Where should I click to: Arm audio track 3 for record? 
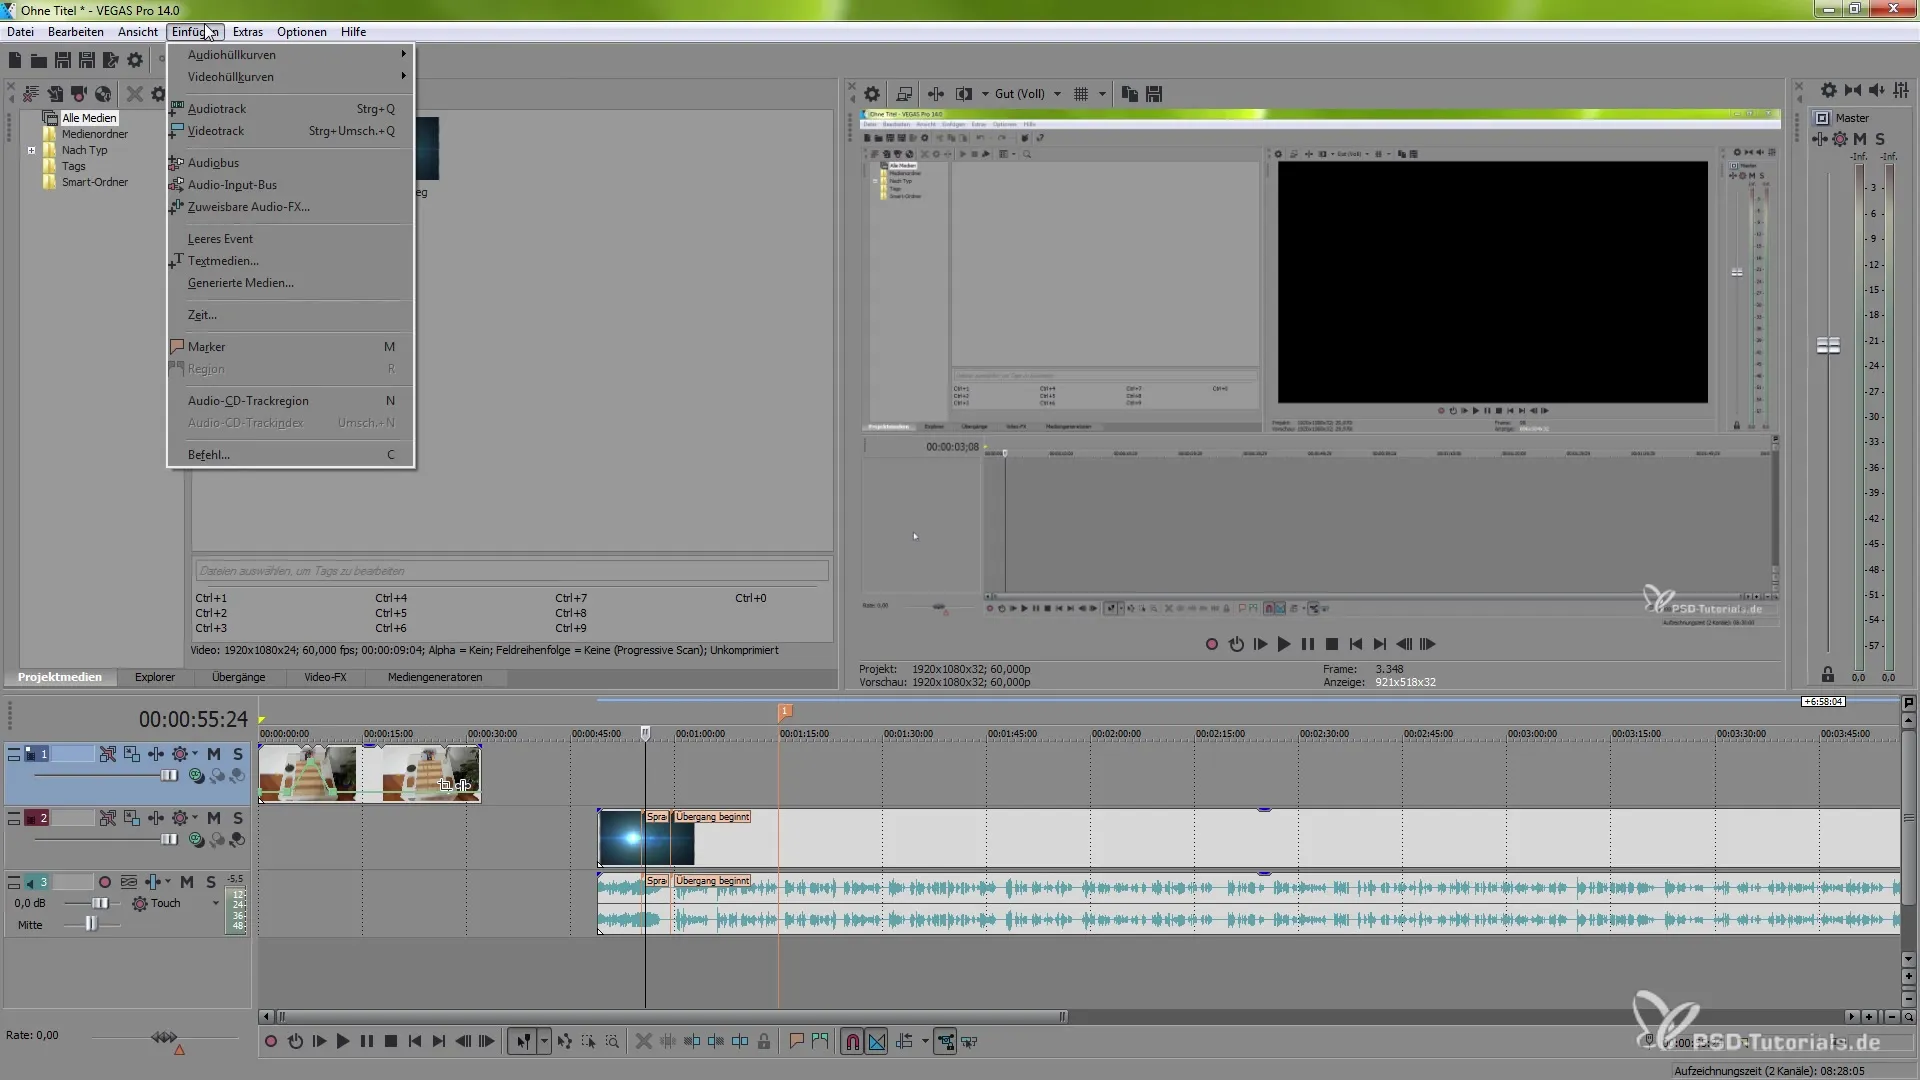click(x=105, y=882)
